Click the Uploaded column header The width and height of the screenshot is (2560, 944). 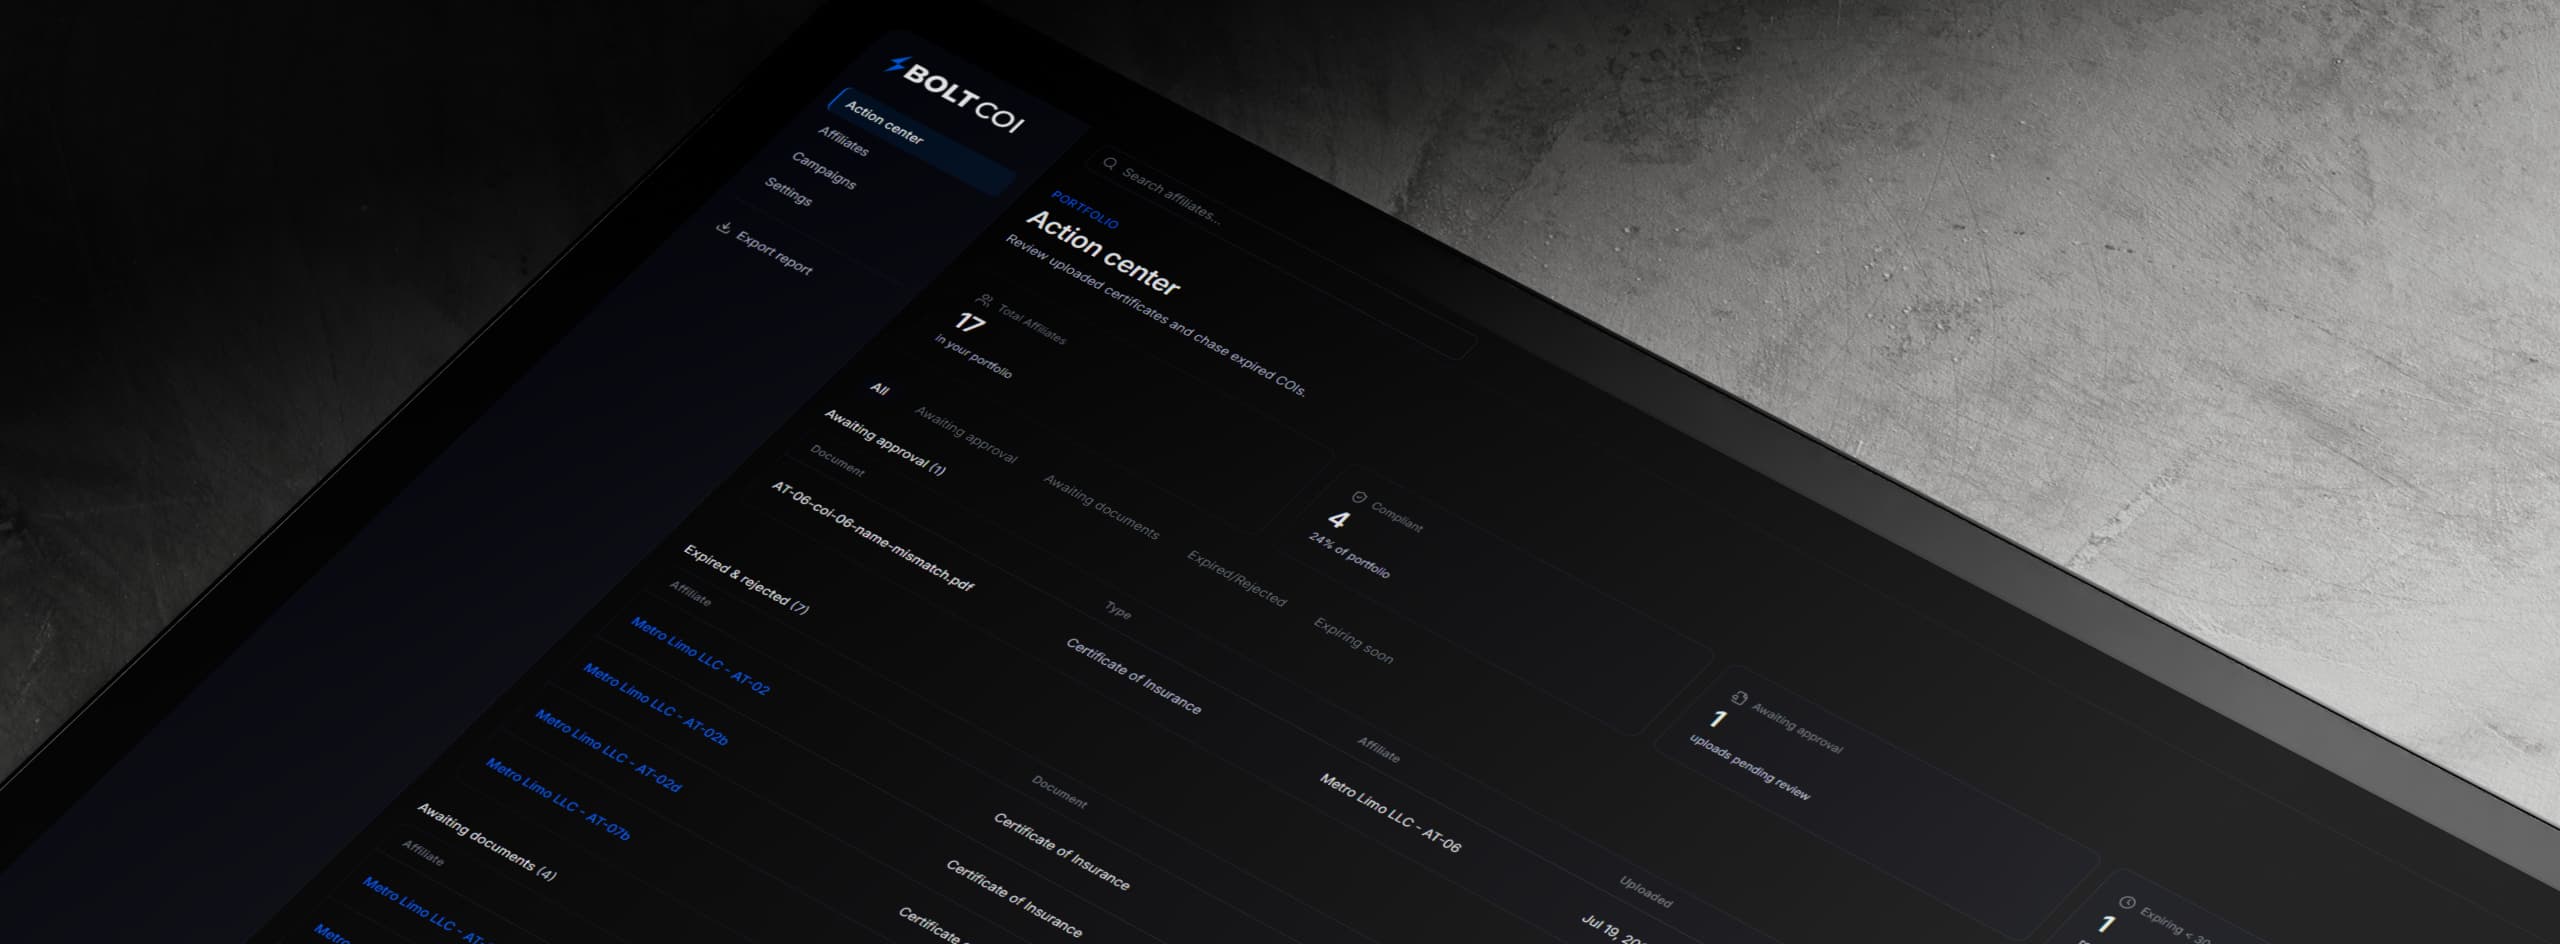1646,891
